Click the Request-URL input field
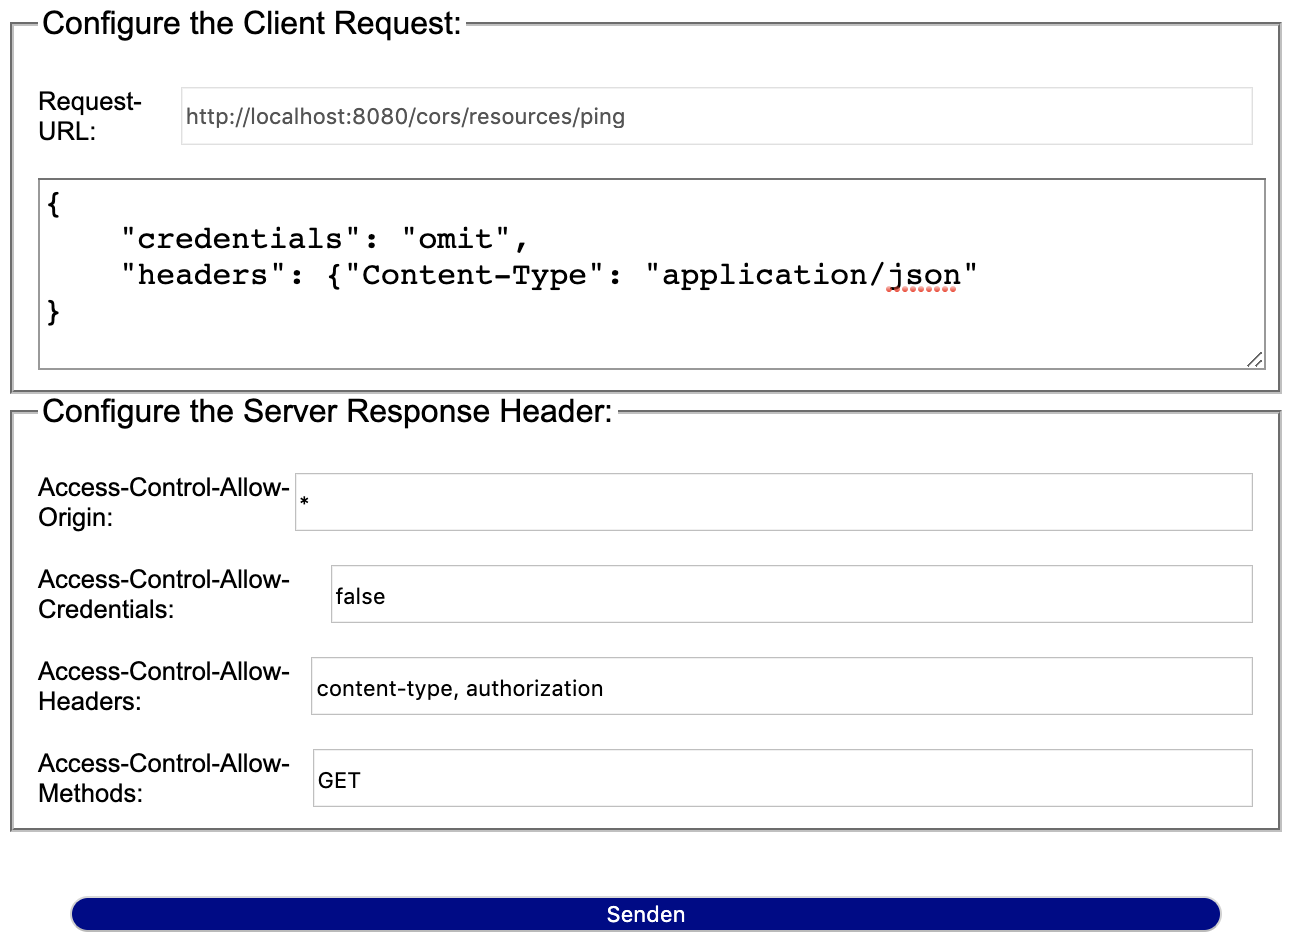This screenshot has width=1296, height=938. (x=716, y=116)
